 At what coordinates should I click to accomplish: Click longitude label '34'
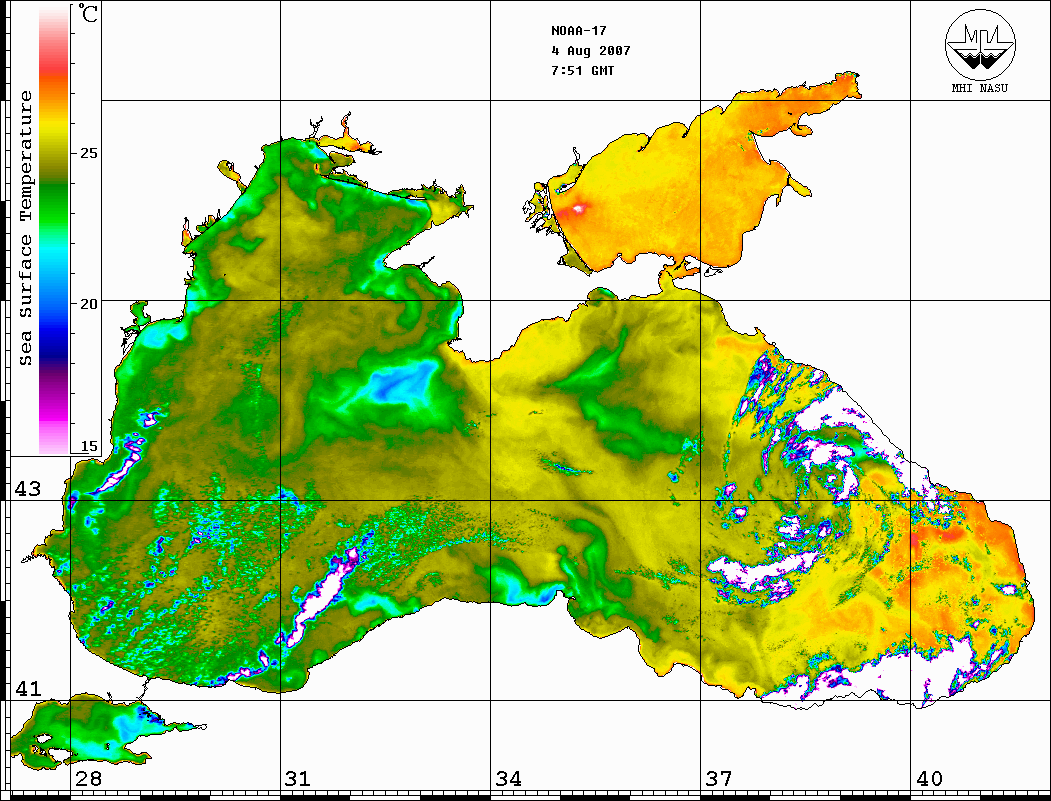pyautogui.click(x=509, y=778)
